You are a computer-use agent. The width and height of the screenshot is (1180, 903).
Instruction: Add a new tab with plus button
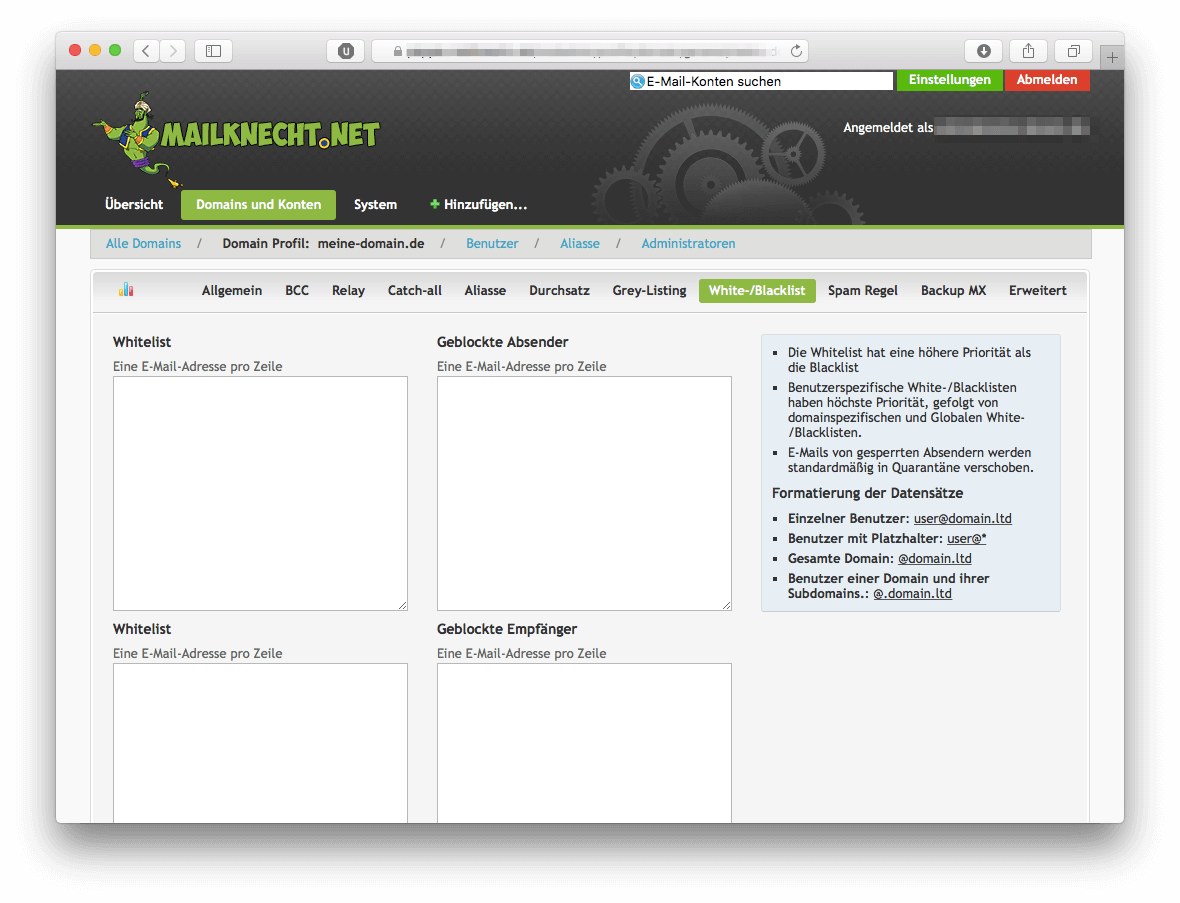point(1112,57)
